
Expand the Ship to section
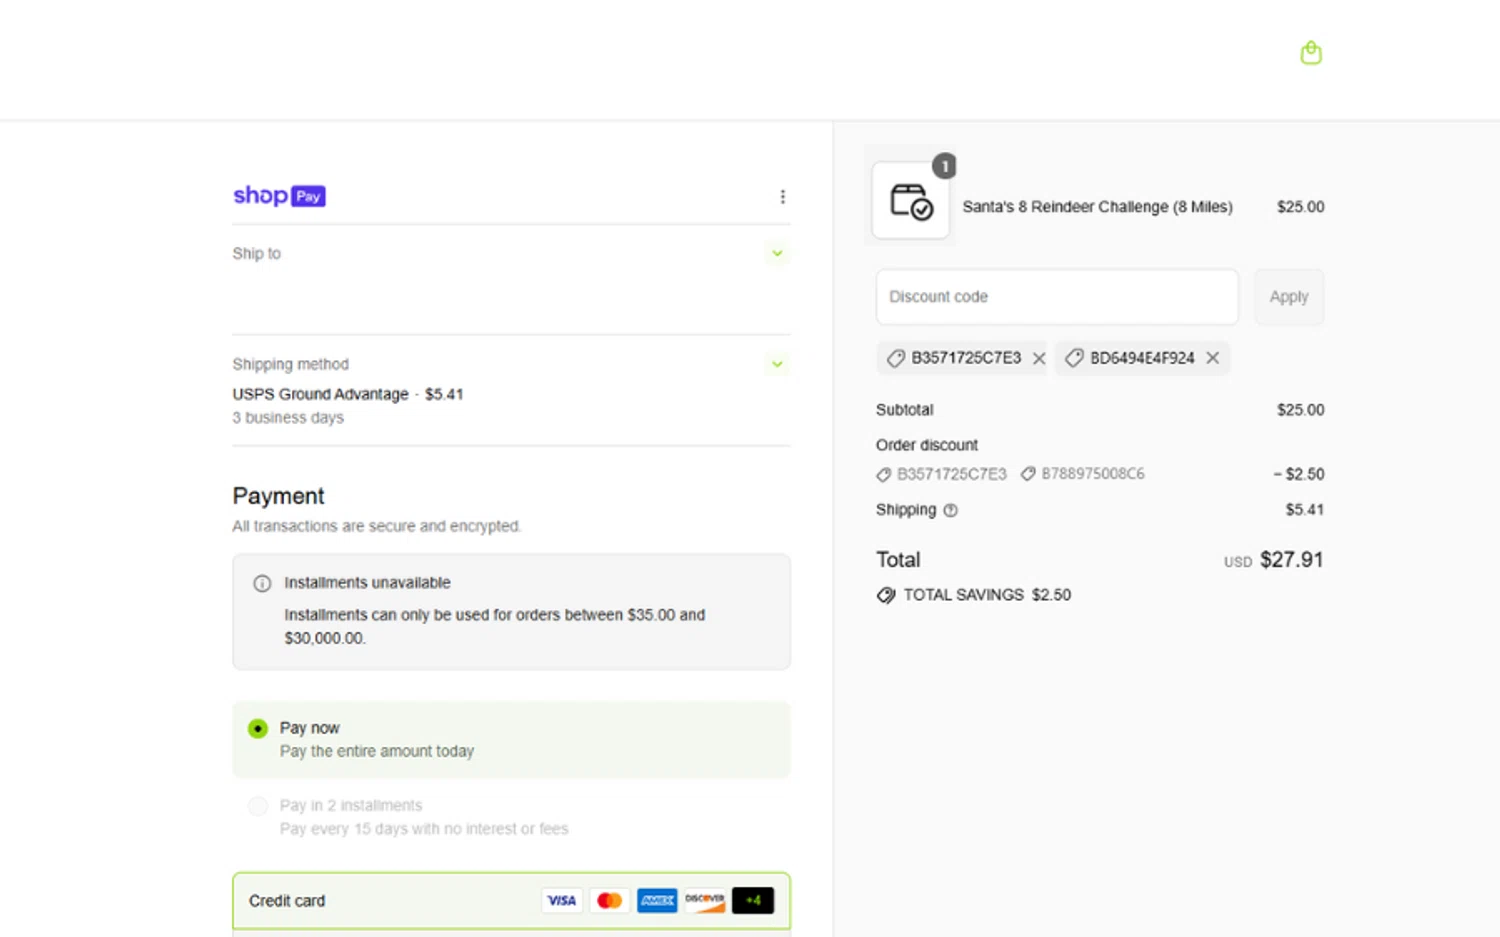pyautogui.click(x=777, y=254)
